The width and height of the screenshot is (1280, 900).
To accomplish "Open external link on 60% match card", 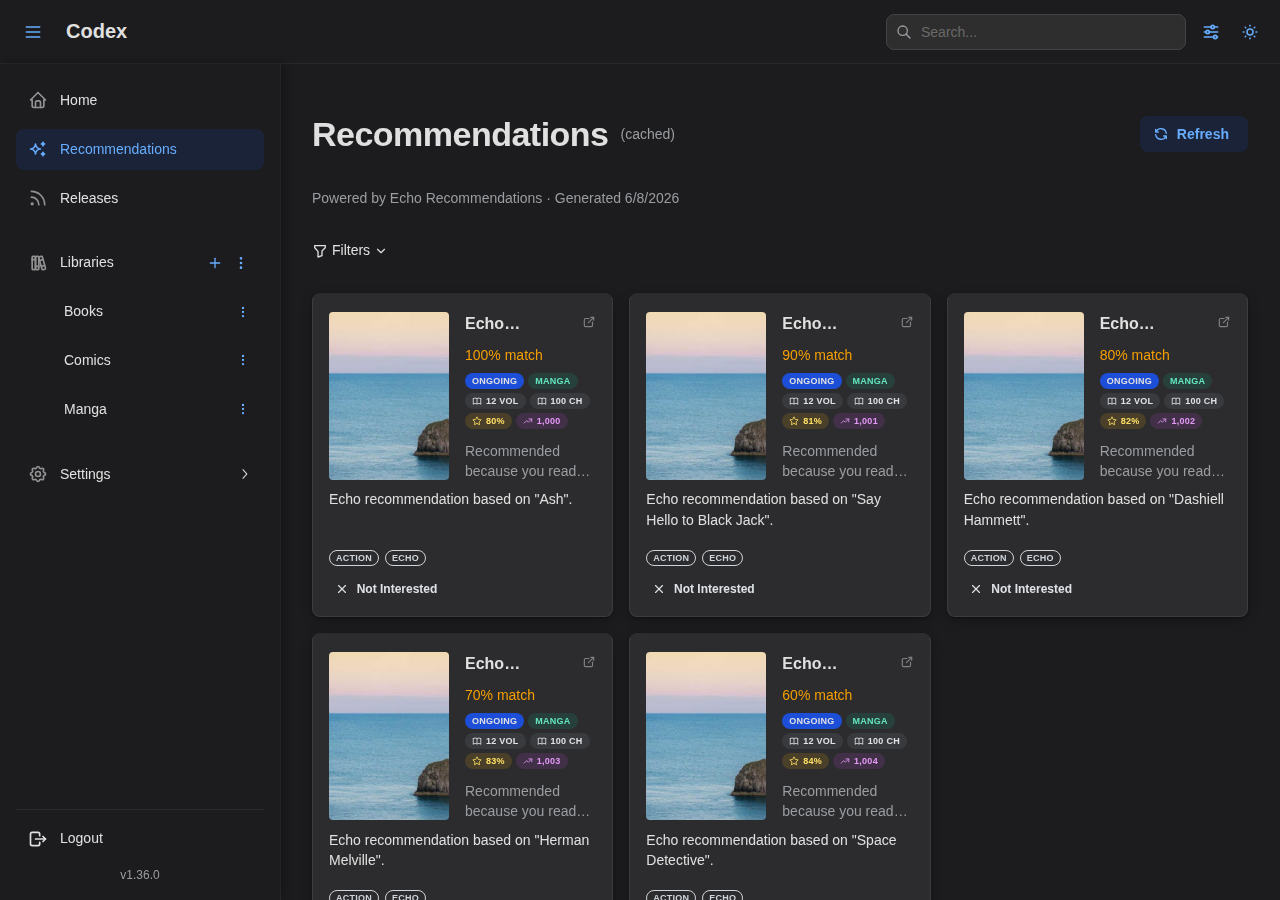I will click(907, 662).
